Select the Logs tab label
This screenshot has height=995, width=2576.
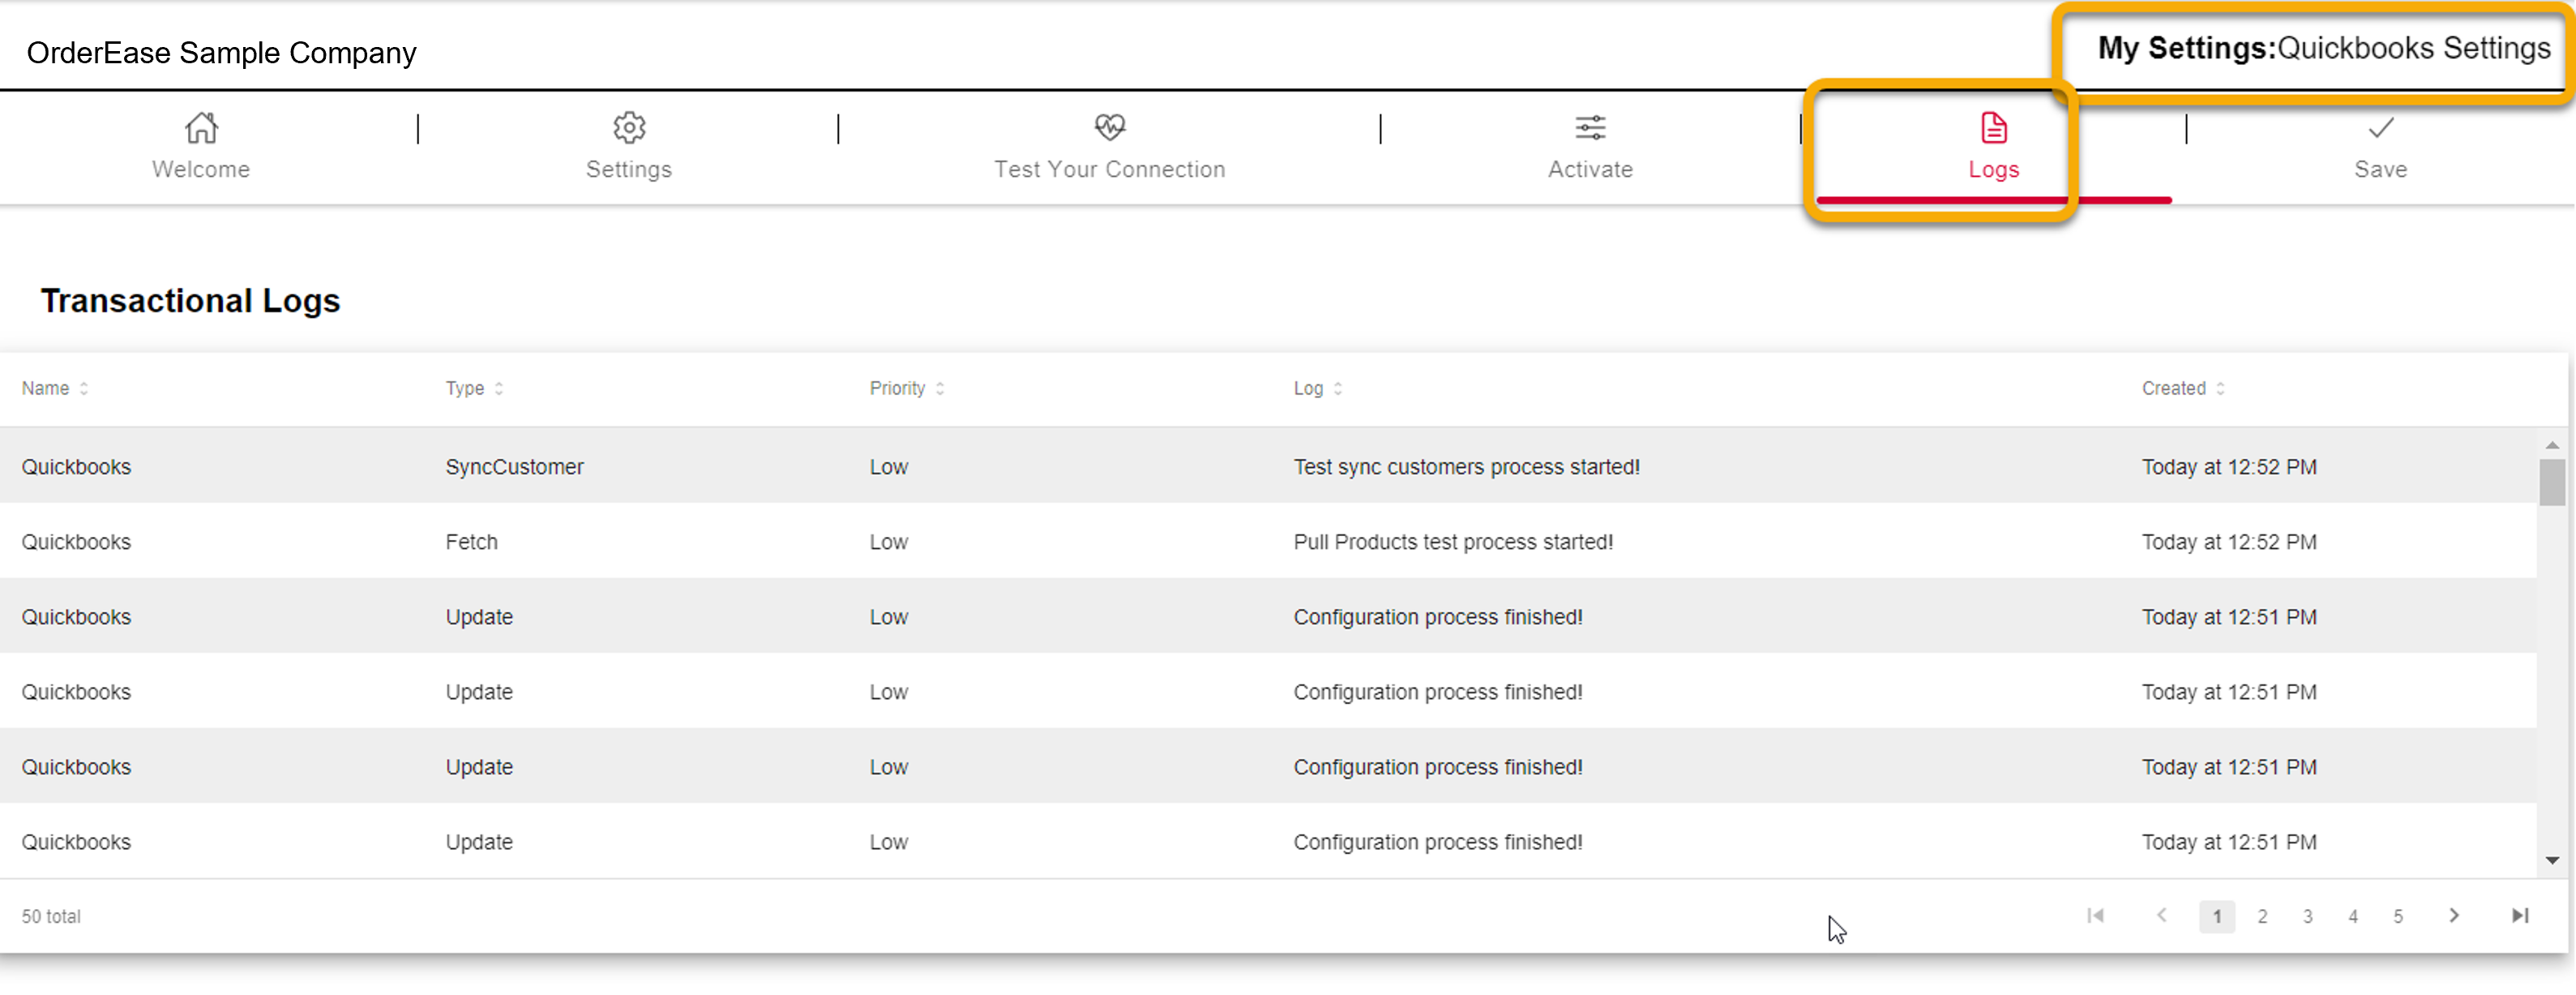[1993, 169]
